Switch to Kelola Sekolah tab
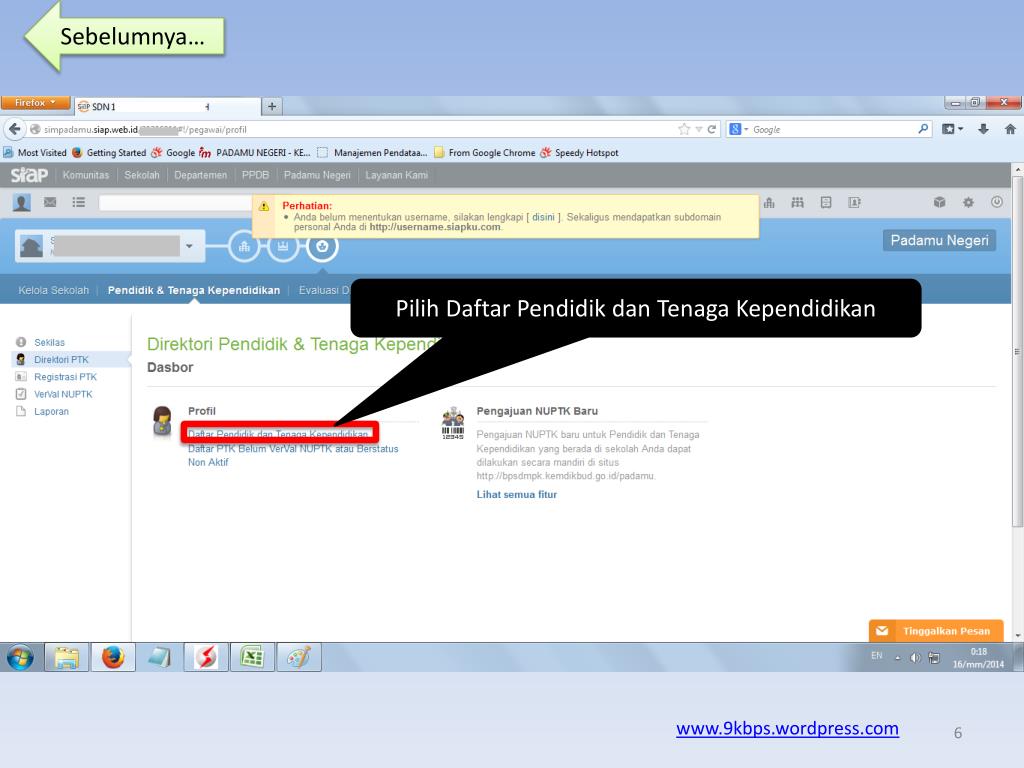This screenshot has height=768, width=1024. [54, 290]
